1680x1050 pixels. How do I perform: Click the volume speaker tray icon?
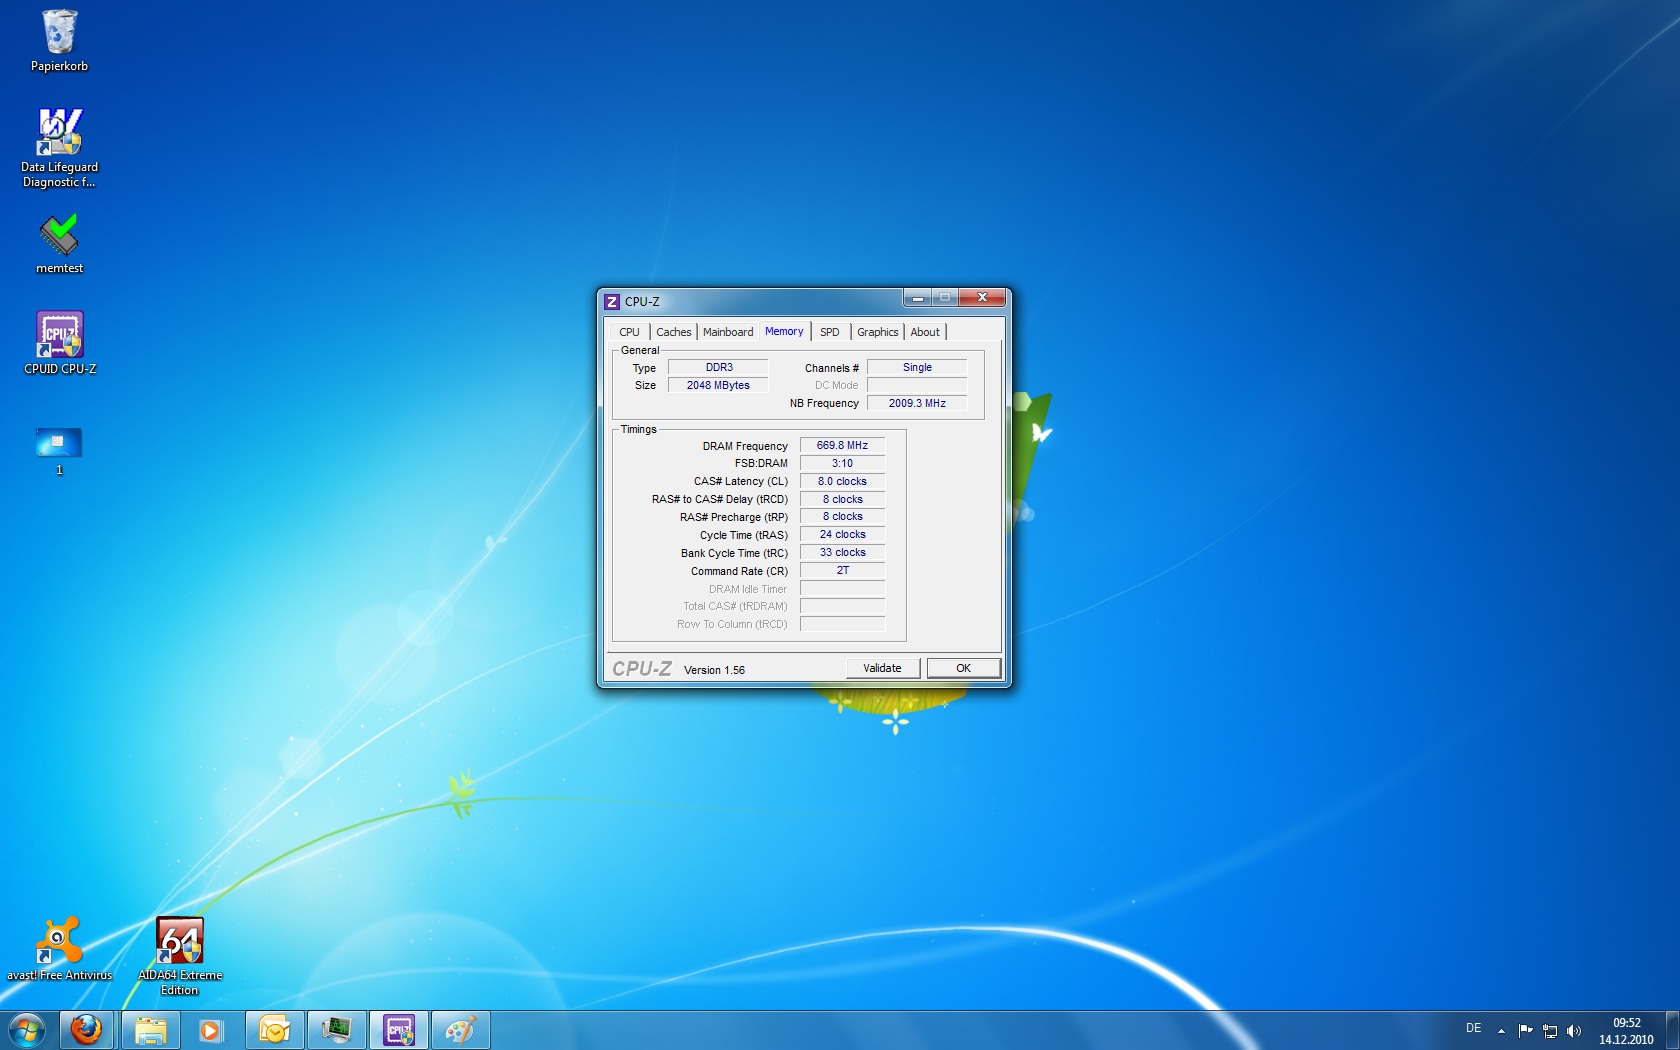pyautogui.click(x=1574, y=1030)
